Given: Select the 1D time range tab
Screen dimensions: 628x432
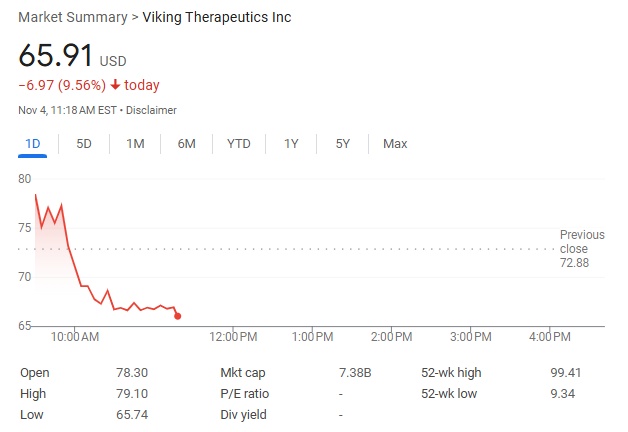Looking at the screenshot, I should [32, 144].
